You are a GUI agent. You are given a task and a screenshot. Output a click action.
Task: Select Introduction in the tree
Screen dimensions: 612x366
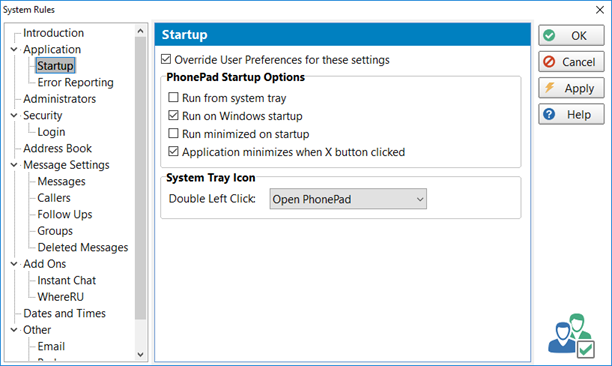[x=53, y=33]
